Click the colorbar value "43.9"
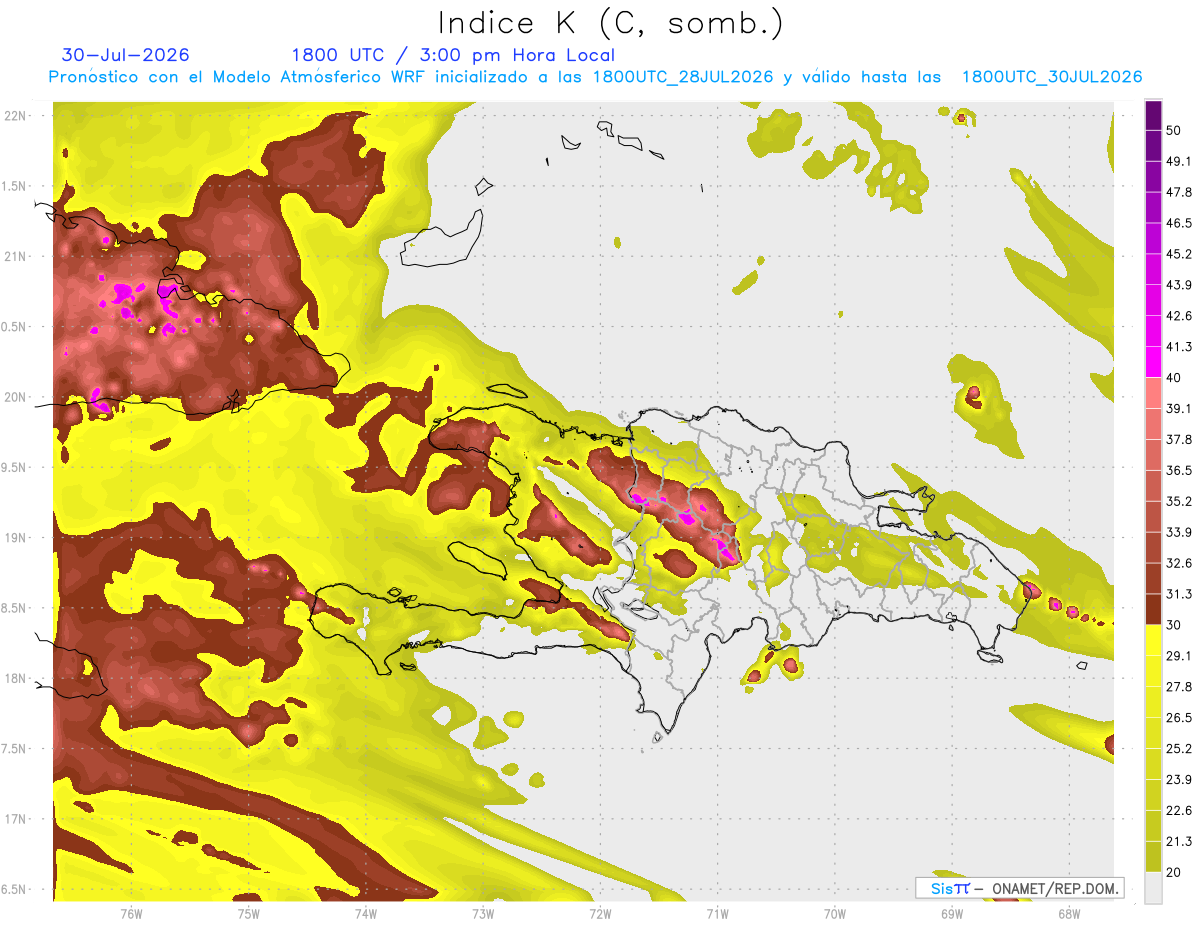This screenshot has width=1200, height=927. 1179,285
